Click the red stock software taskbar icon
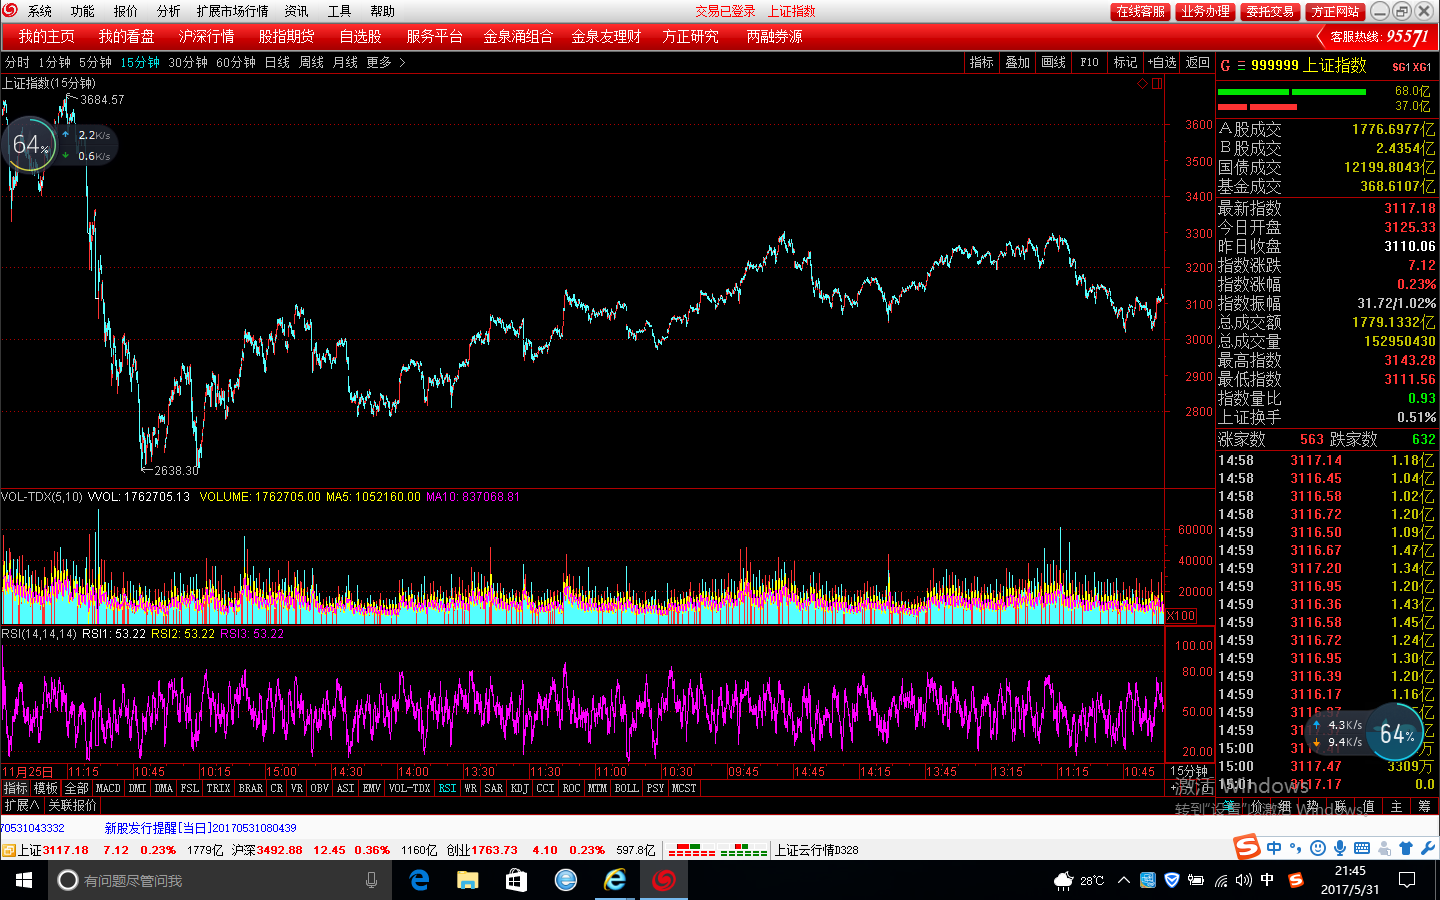This screenshot has height=900, width=1440. pyautogui.click(x=664, y=880)
